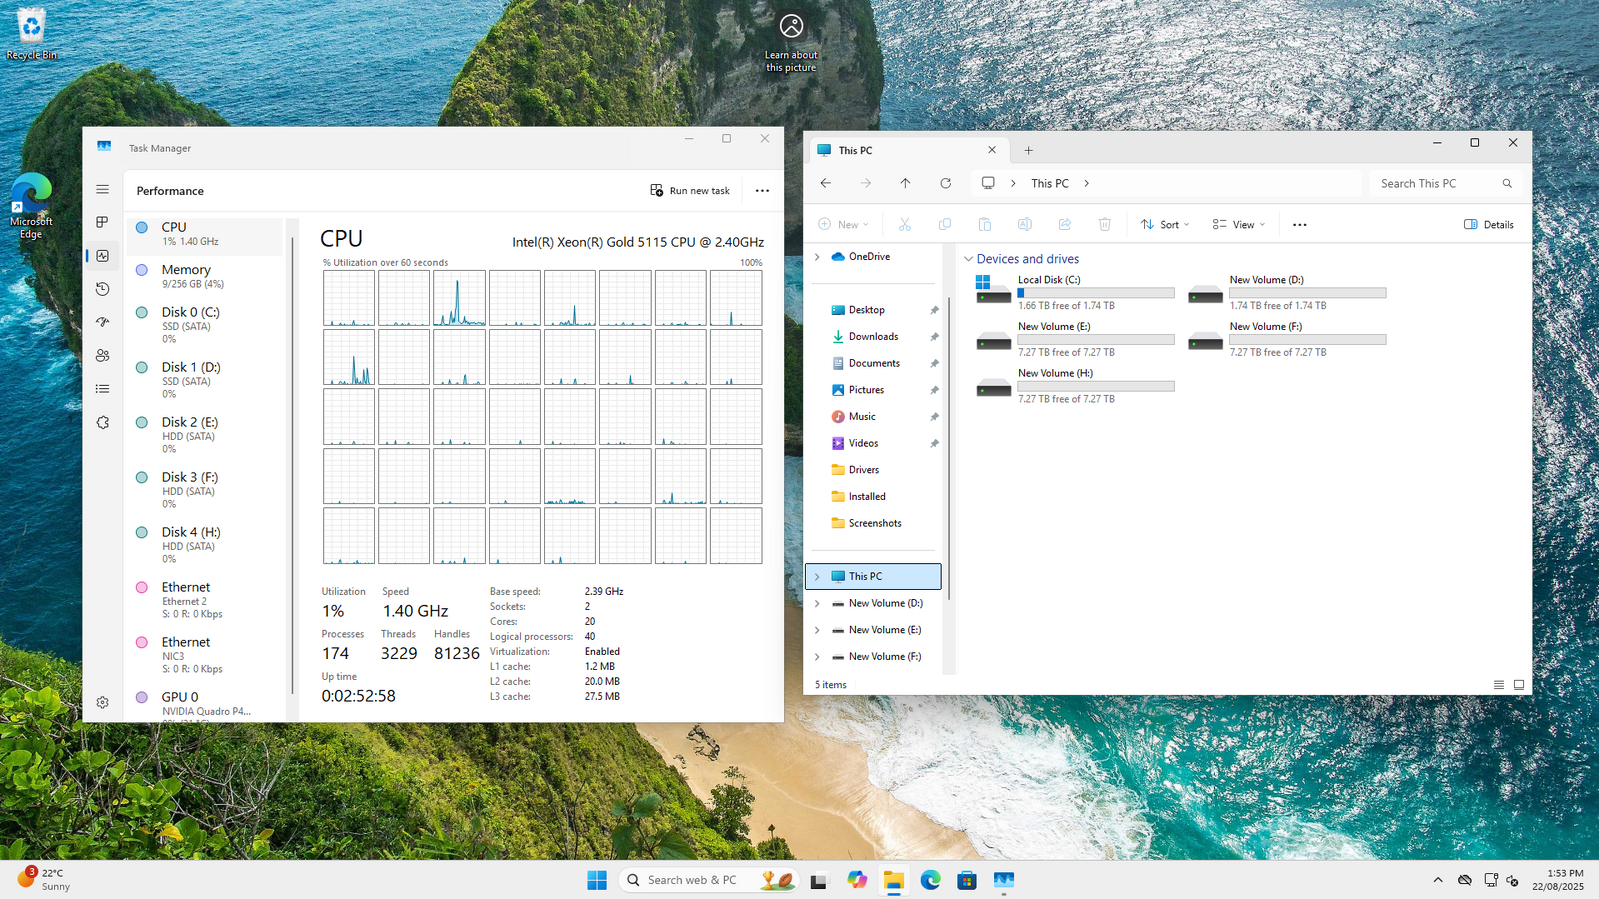1599x899 pixels.
Task: Switch to details list view layout
Action: pyautogui.click(x=1498, y=685)
